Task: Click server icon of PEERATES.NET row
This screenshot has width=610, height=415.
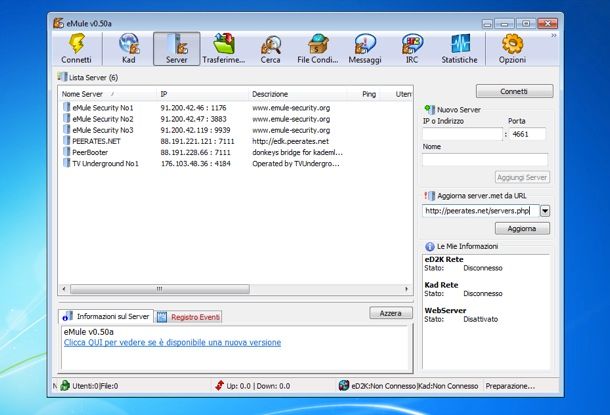Action: point(67,141)
